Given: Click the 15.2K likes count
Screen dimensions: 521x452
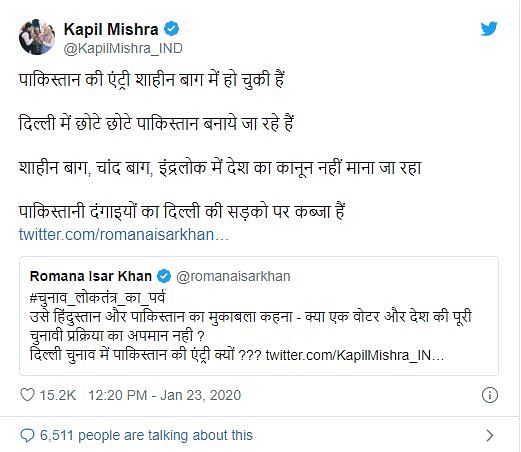Looking at the screenshot, I should tap(58, 395).
